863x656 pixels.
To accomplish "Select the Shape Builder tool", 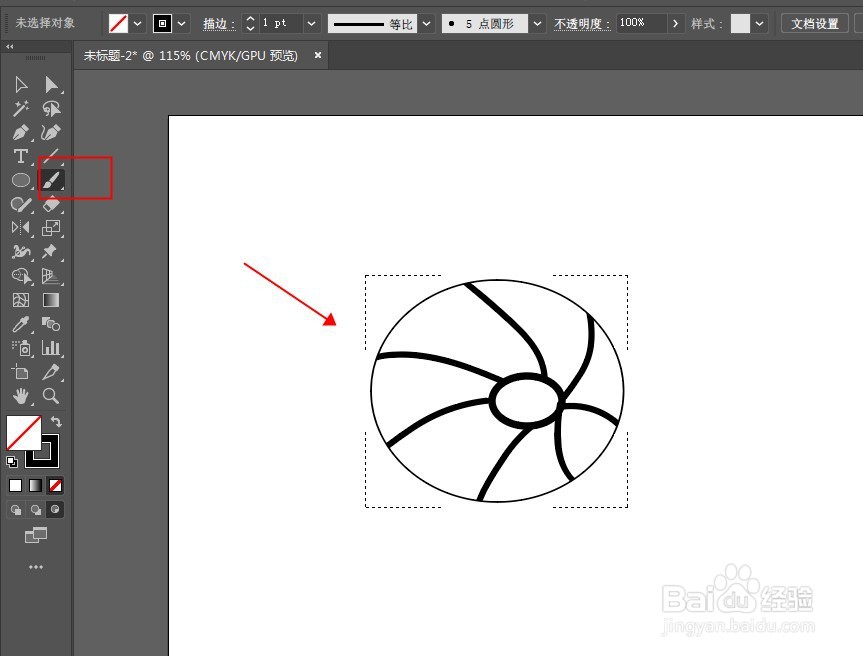I will (x=21, y=276).
